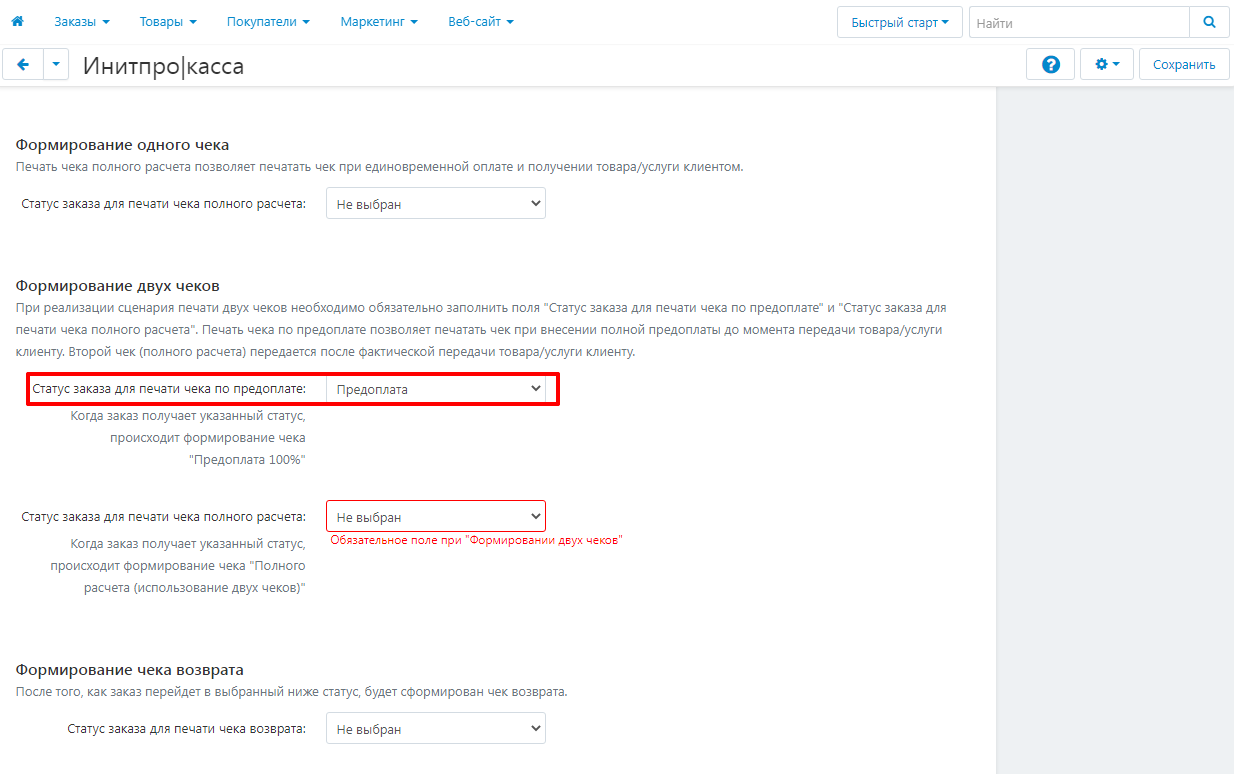Click the hint text mentioning "использование двух чеков"
1234x774 pixels.
click(x=179, y=566)
